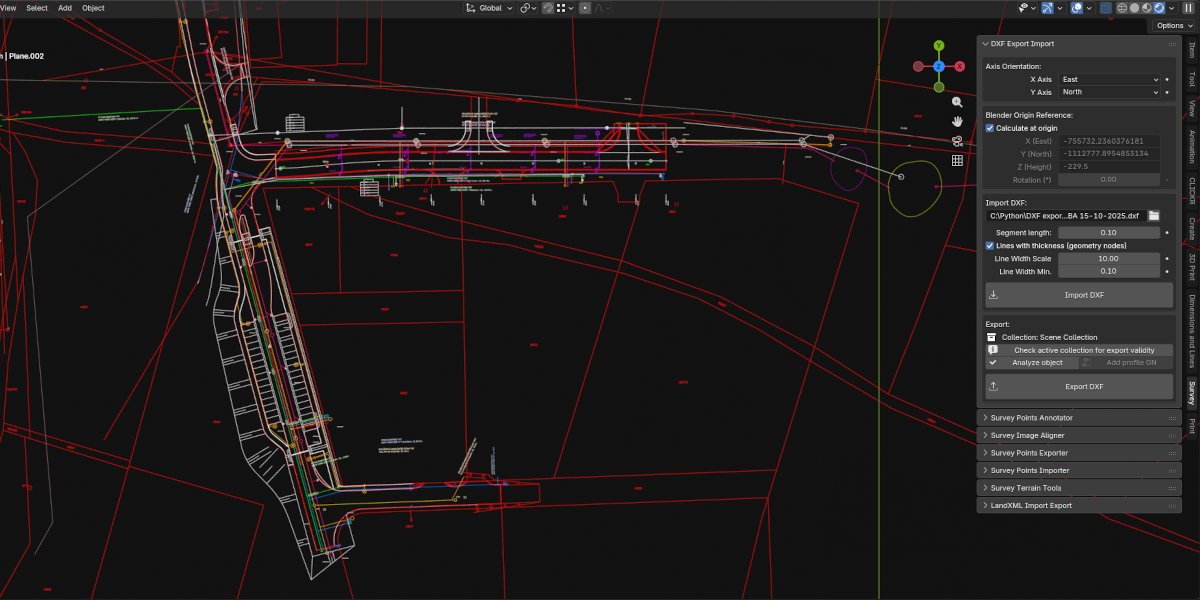1200x600 pixels.
Task: Click snap target grid icon
Action: (561, 8)
